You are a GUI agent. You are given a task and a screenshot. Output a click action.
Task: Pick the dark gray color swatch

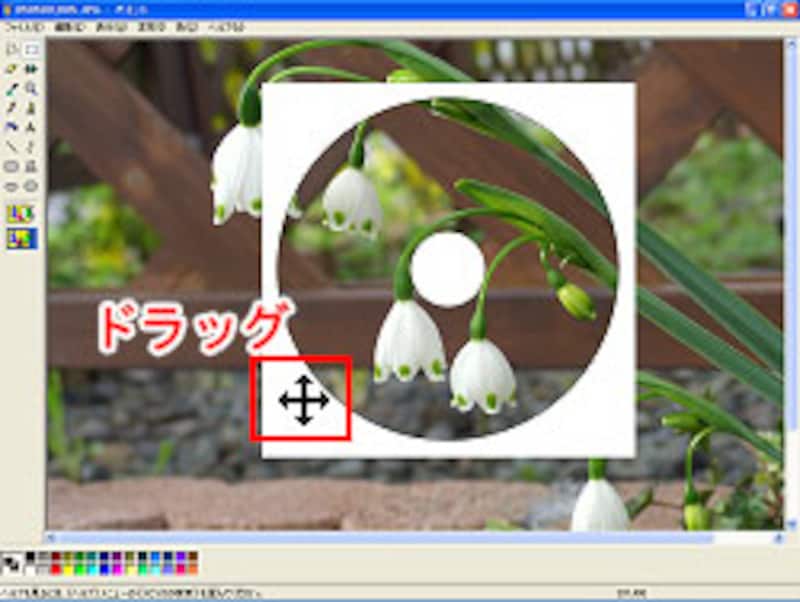tap(43, 556)
